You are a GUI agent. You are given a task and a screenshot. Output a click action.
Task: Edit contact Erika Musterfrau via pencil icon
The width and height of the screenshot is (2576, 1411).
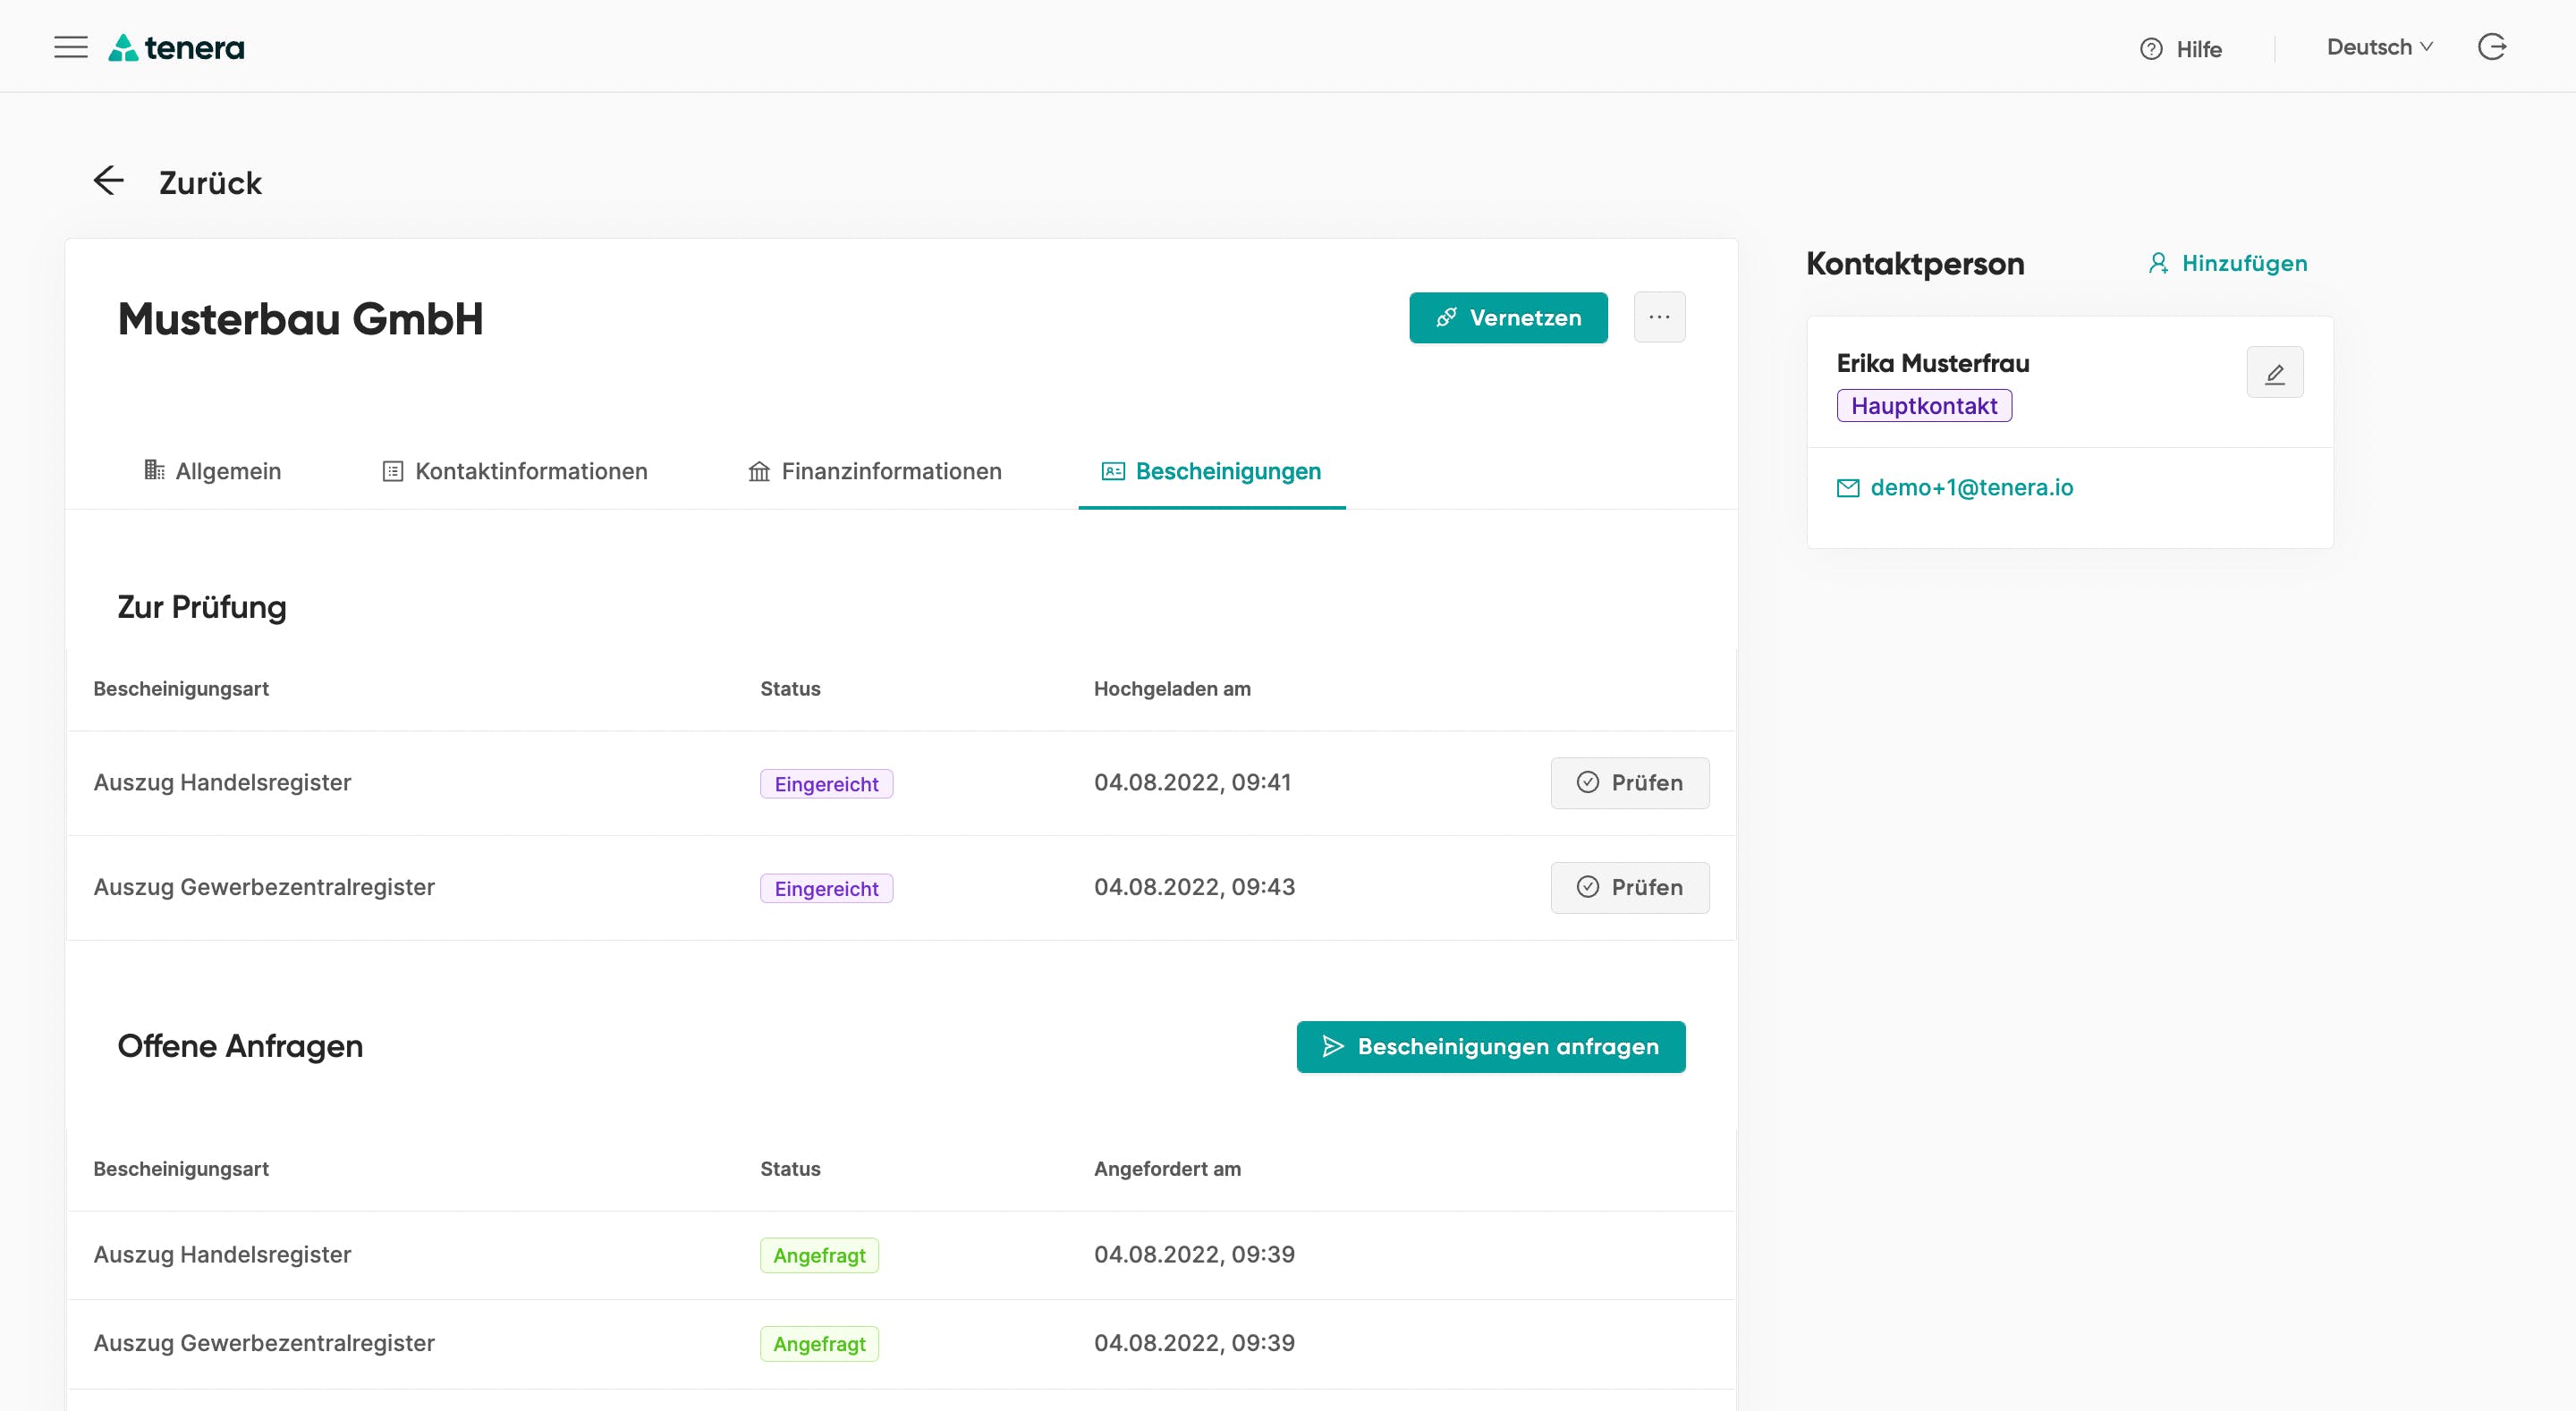[x=2274, y=373]
